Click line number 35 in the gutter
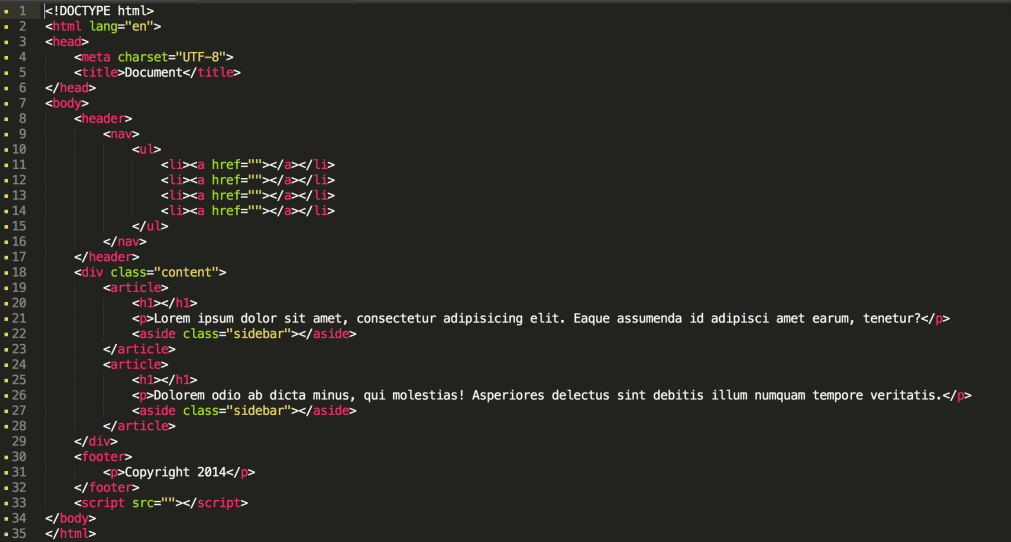This screenshot has width=1011, height=542. point(19,535)
